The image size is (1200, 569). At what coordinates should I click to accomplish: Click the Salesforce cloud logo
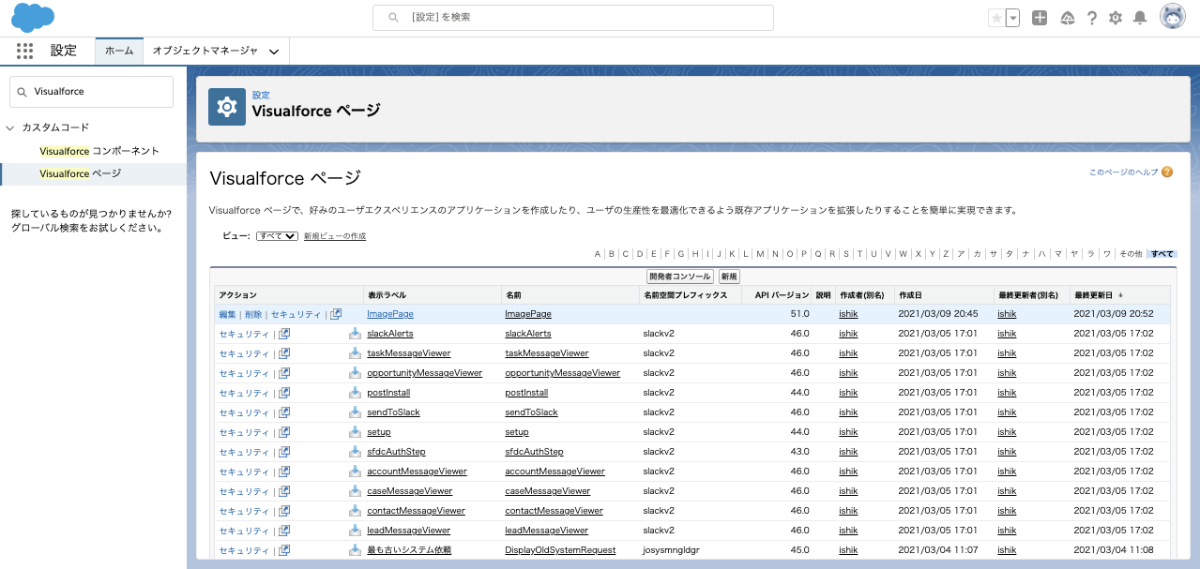(x=33, y=17)
